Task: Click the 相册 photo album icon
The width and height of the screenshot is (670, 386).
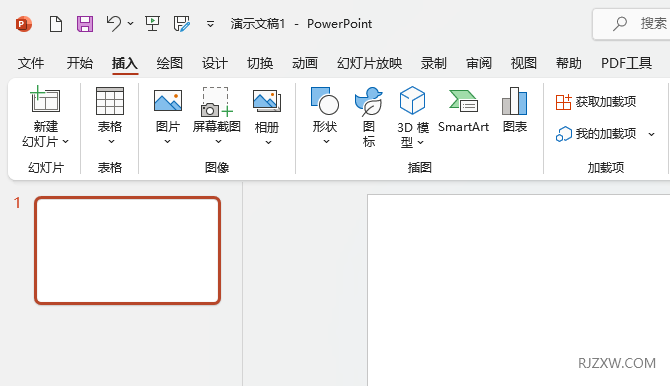Action: [267, 101]
